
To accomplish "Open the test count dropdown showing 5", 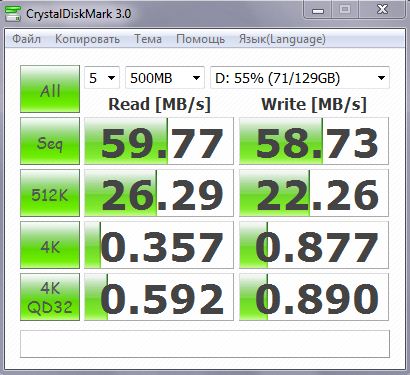I will 102,78.
